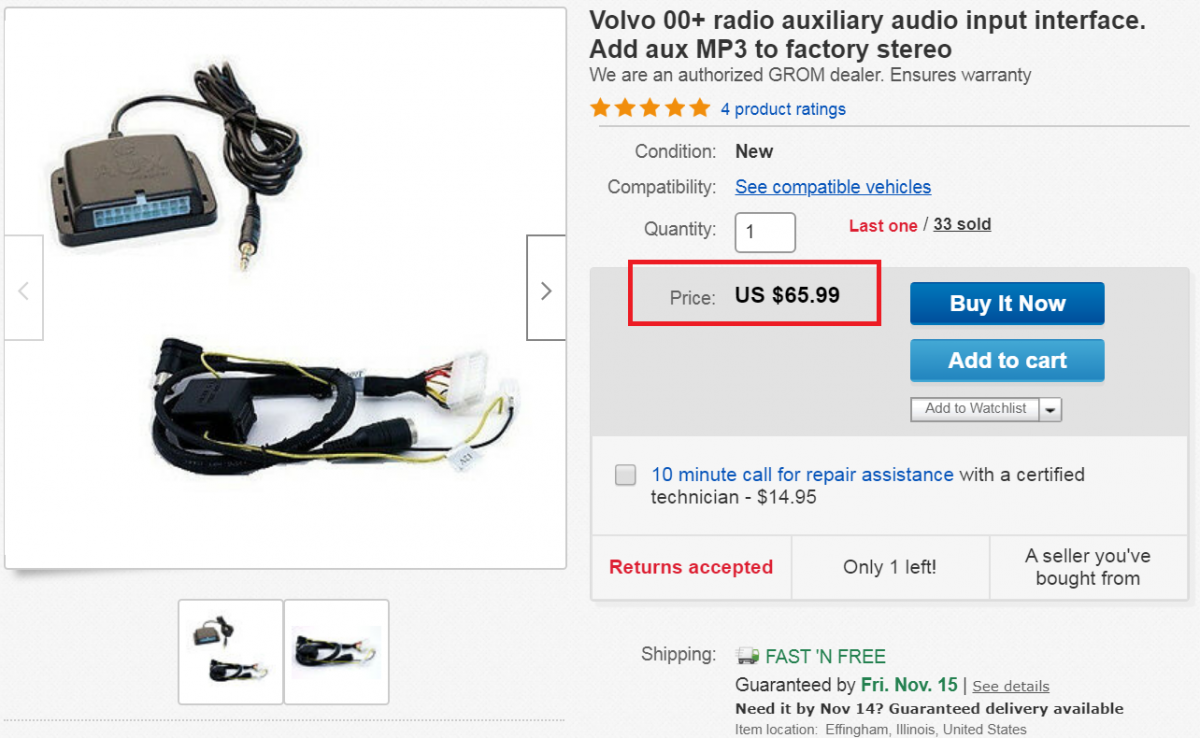Select the second product thumbnail
Viewport: 1200px width, 738px height.
click(336, 651)
